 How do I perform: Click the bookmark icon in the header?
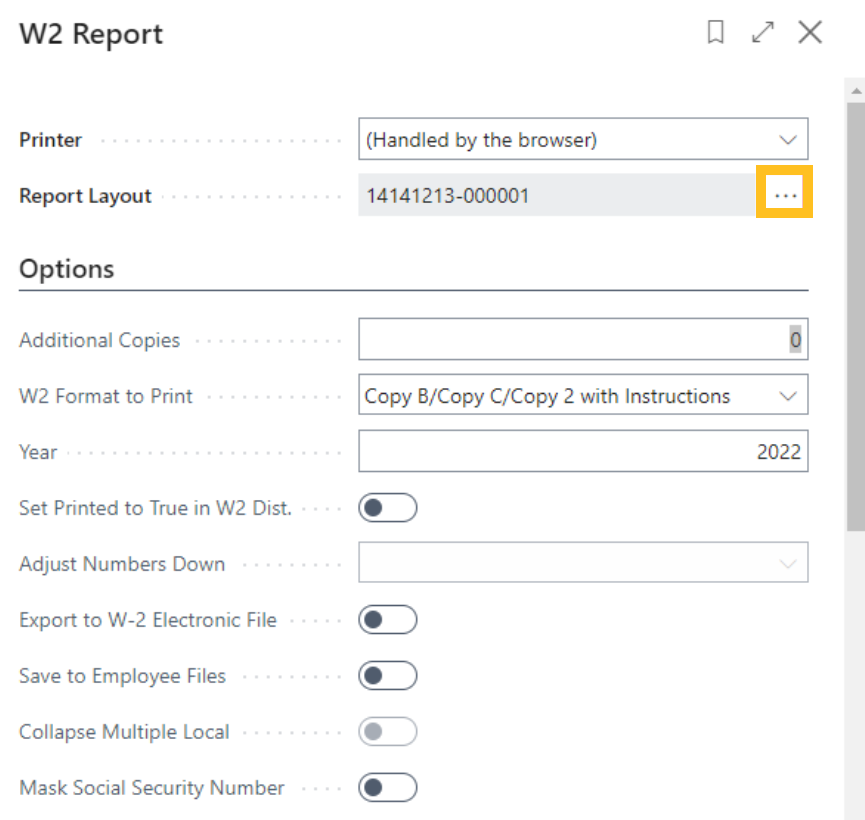click(x=715, y=33)
